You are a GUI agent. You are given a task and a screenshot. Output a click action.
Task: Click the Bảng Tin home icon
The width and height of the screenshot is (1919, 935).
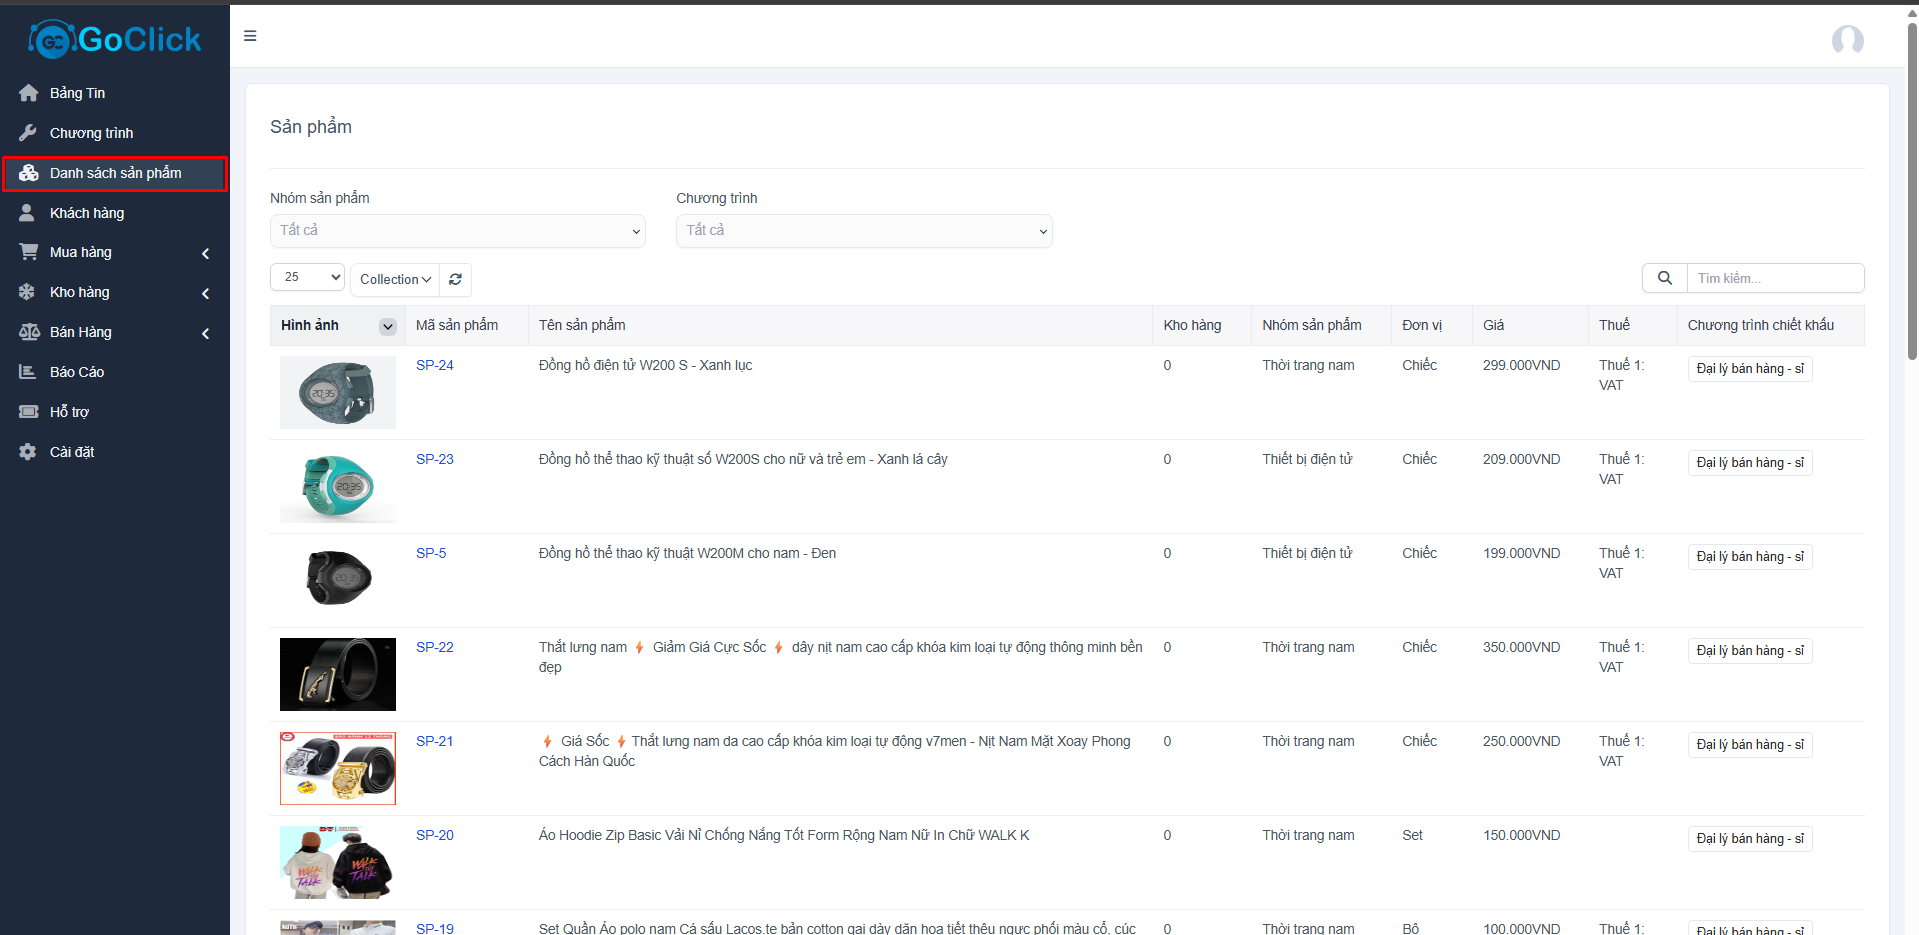(28, 93)
